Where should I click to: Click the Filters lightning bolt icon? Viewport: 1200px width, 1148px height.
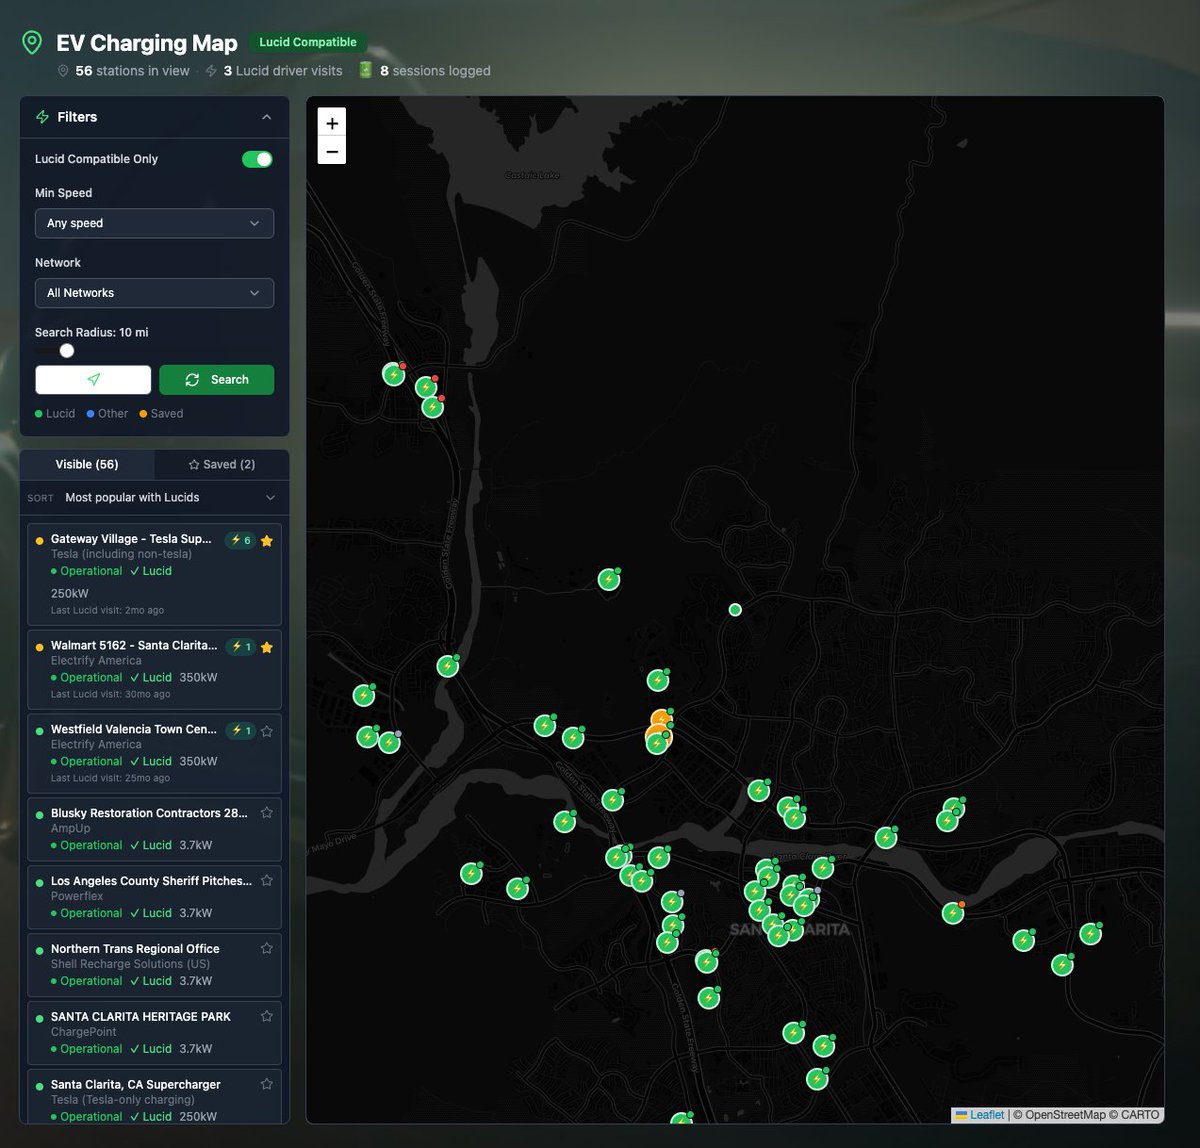42,117
